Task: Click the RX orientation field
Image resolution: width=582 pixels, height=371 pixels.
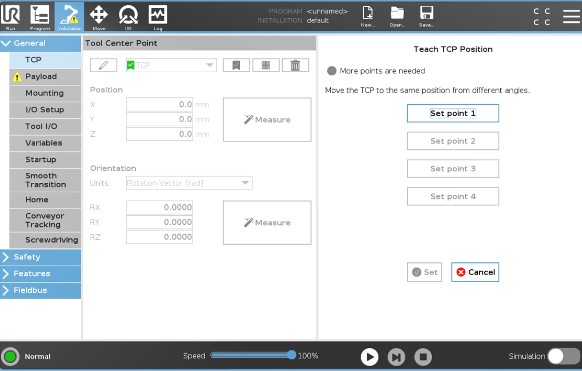Action: 159,207
